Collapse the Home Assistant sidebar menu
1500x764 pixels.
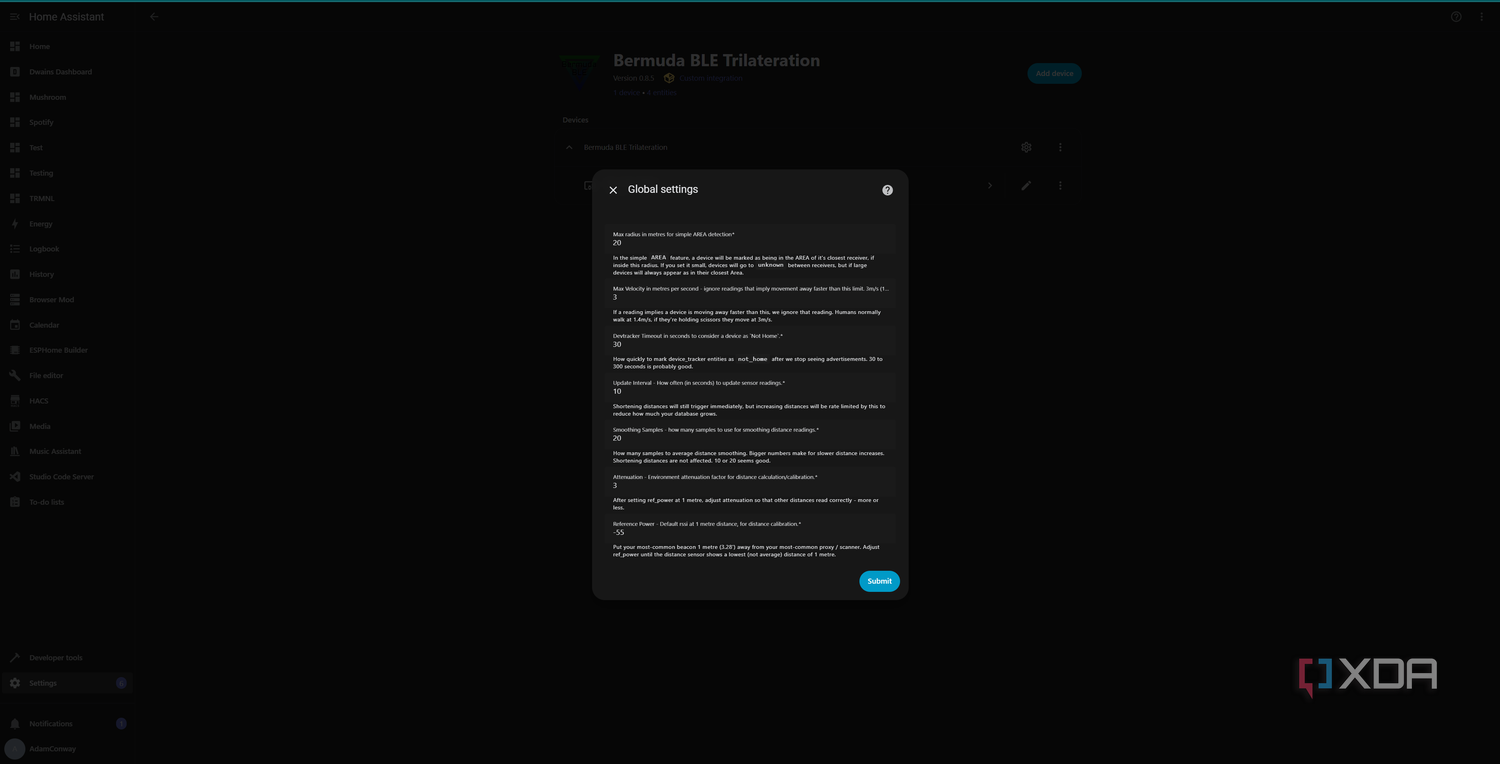(x=15, y=17)
